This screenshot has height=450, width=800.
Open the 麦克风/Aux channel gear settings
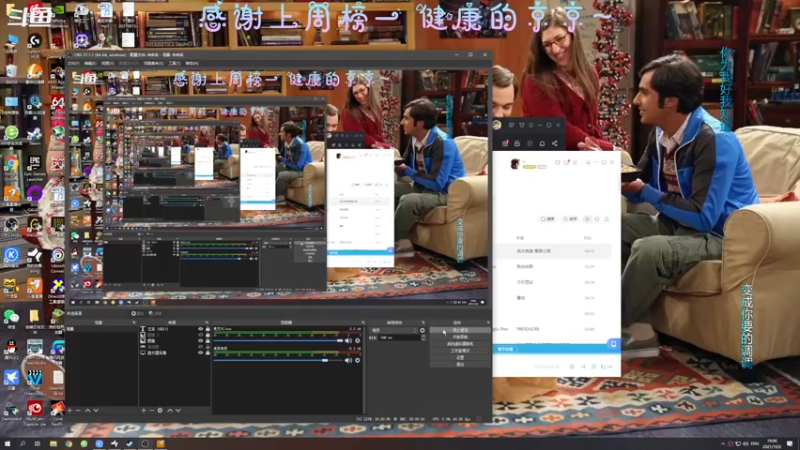[358, 340]
